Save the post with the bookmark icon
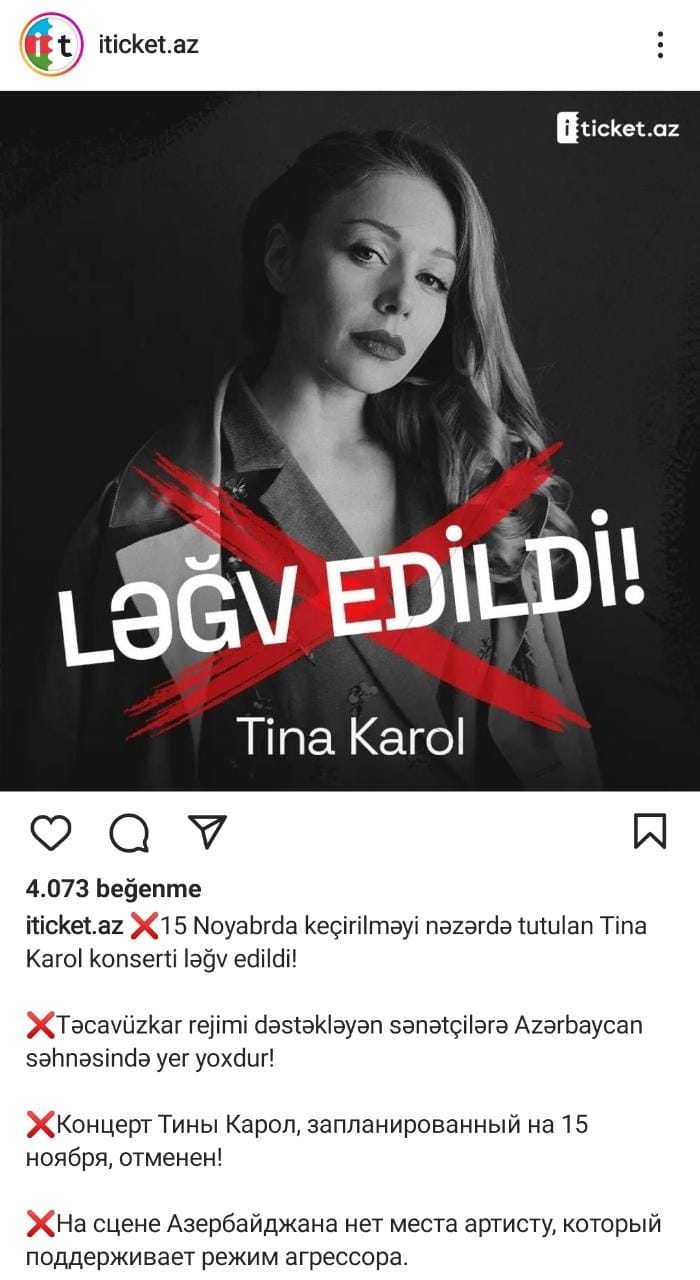This screenshot has height=1280, width=700. tap(650, 831)
